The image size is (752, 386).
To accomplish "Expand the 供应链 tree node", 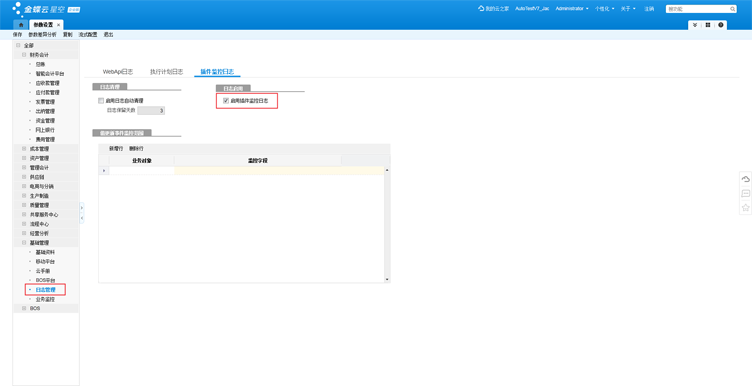I will pyautogui.click(x=24, y=177).
